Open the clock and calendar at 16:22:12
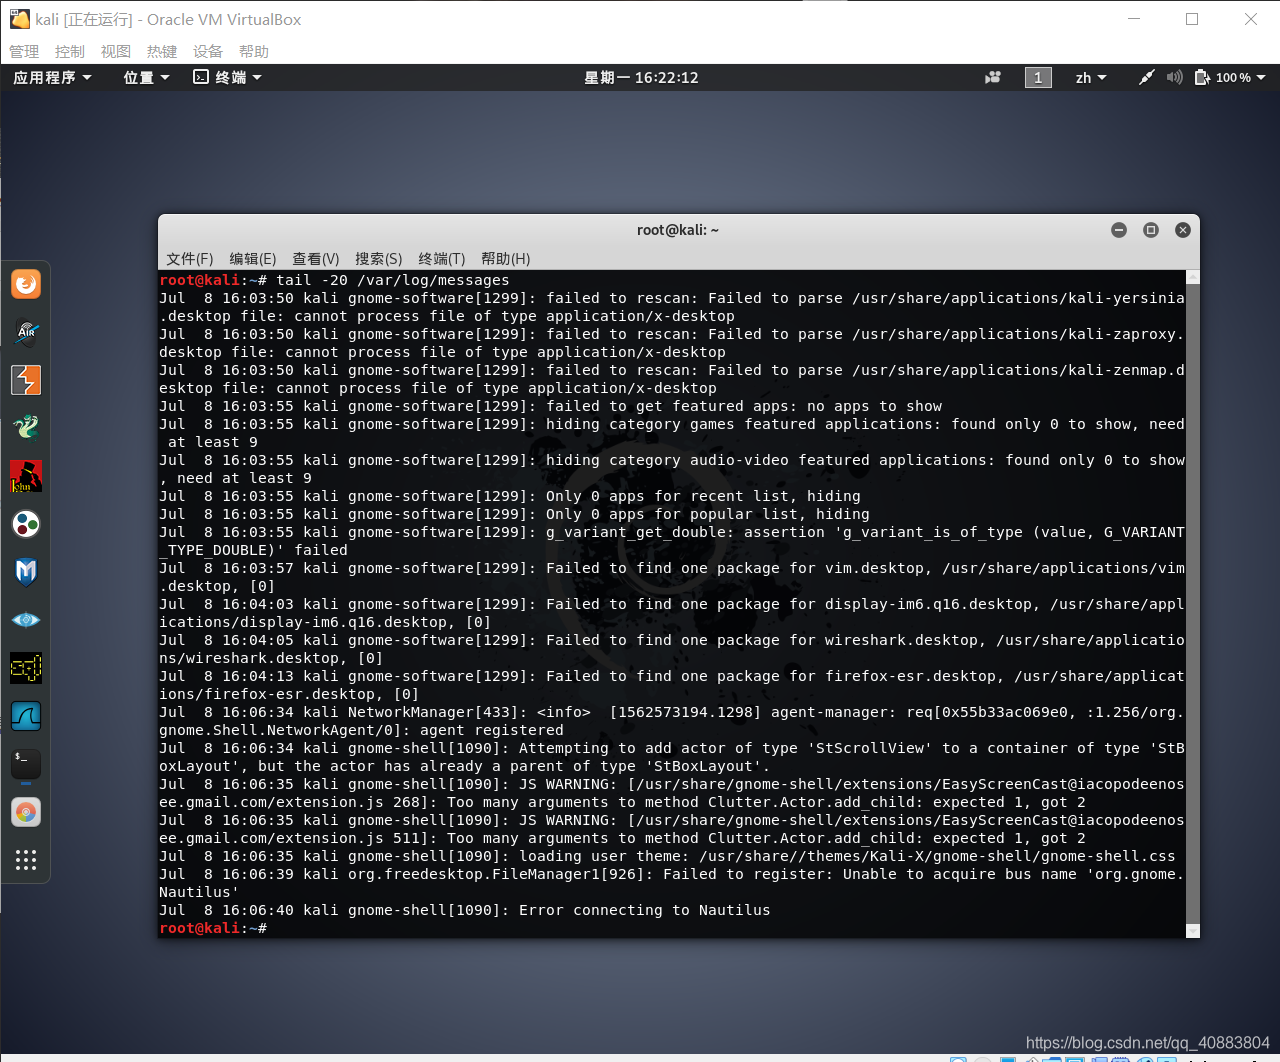This screenshot has height=1062, width=1280. pos(641,77)
